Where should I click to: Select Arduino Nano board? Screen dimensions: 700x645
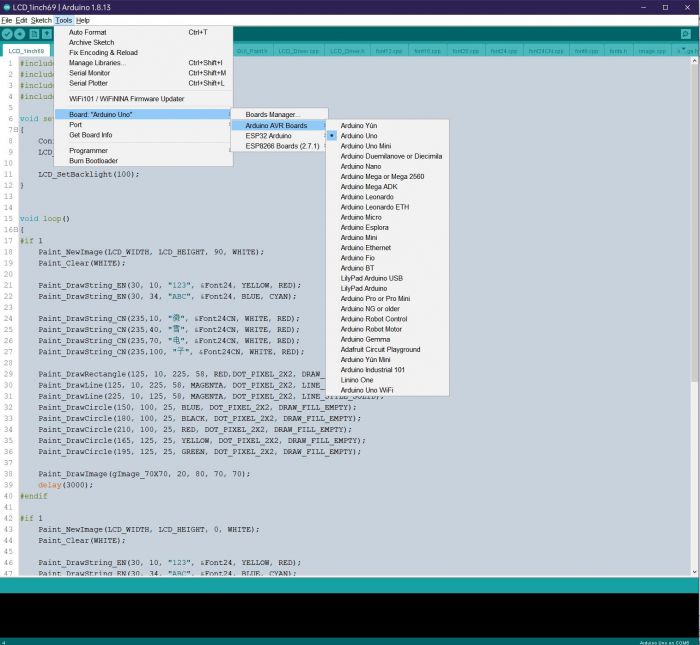pos(388,166)
